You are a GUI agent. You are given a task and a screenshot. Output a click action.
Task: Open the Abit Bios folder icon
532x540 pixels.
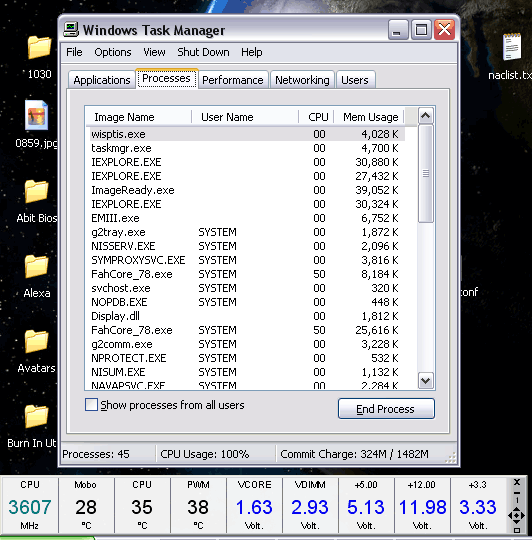click(36, 191)
